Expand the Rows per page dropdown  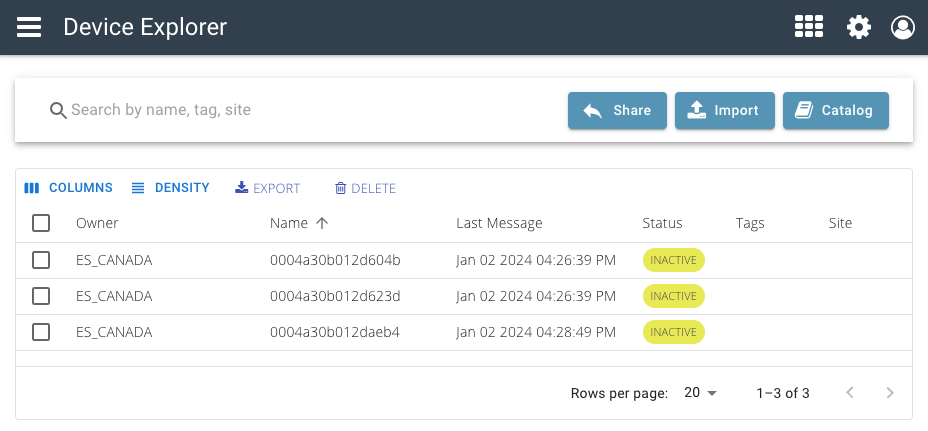pos(701,393)
